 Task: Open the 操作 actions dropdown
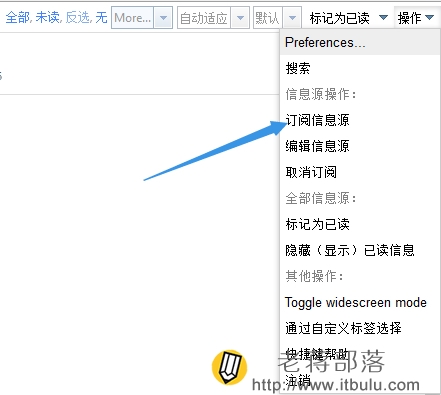(x=416, y=18)
